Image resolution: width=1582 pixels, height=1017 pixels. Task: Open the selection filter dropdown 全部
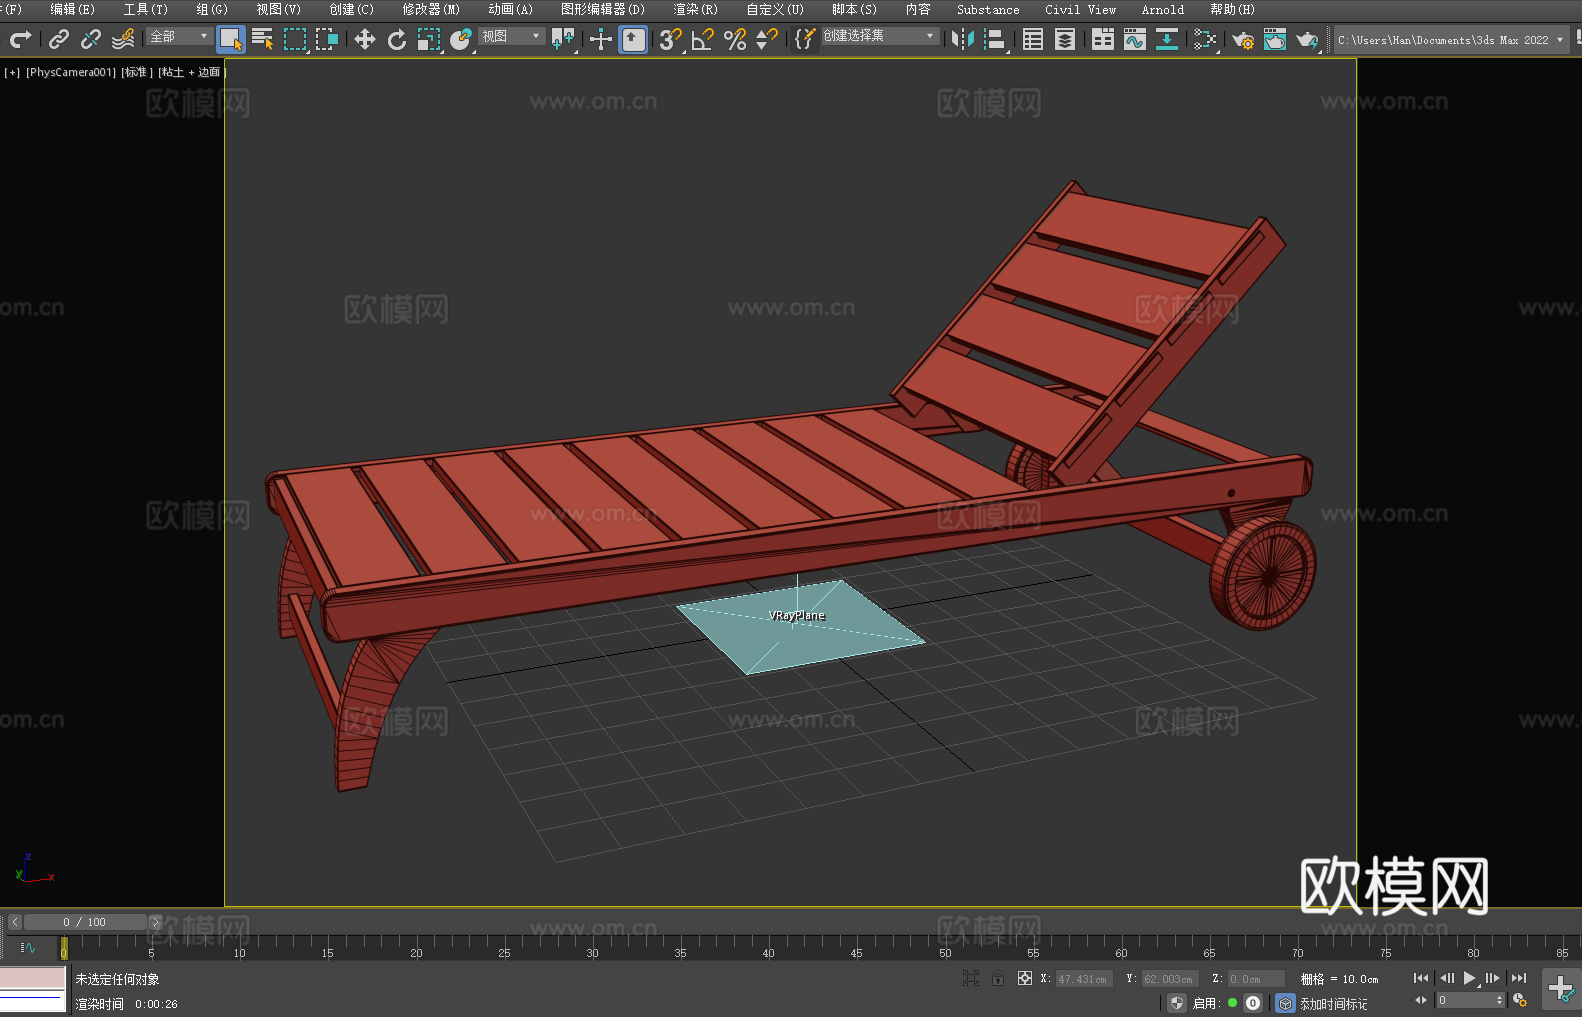tap(180, 36)
